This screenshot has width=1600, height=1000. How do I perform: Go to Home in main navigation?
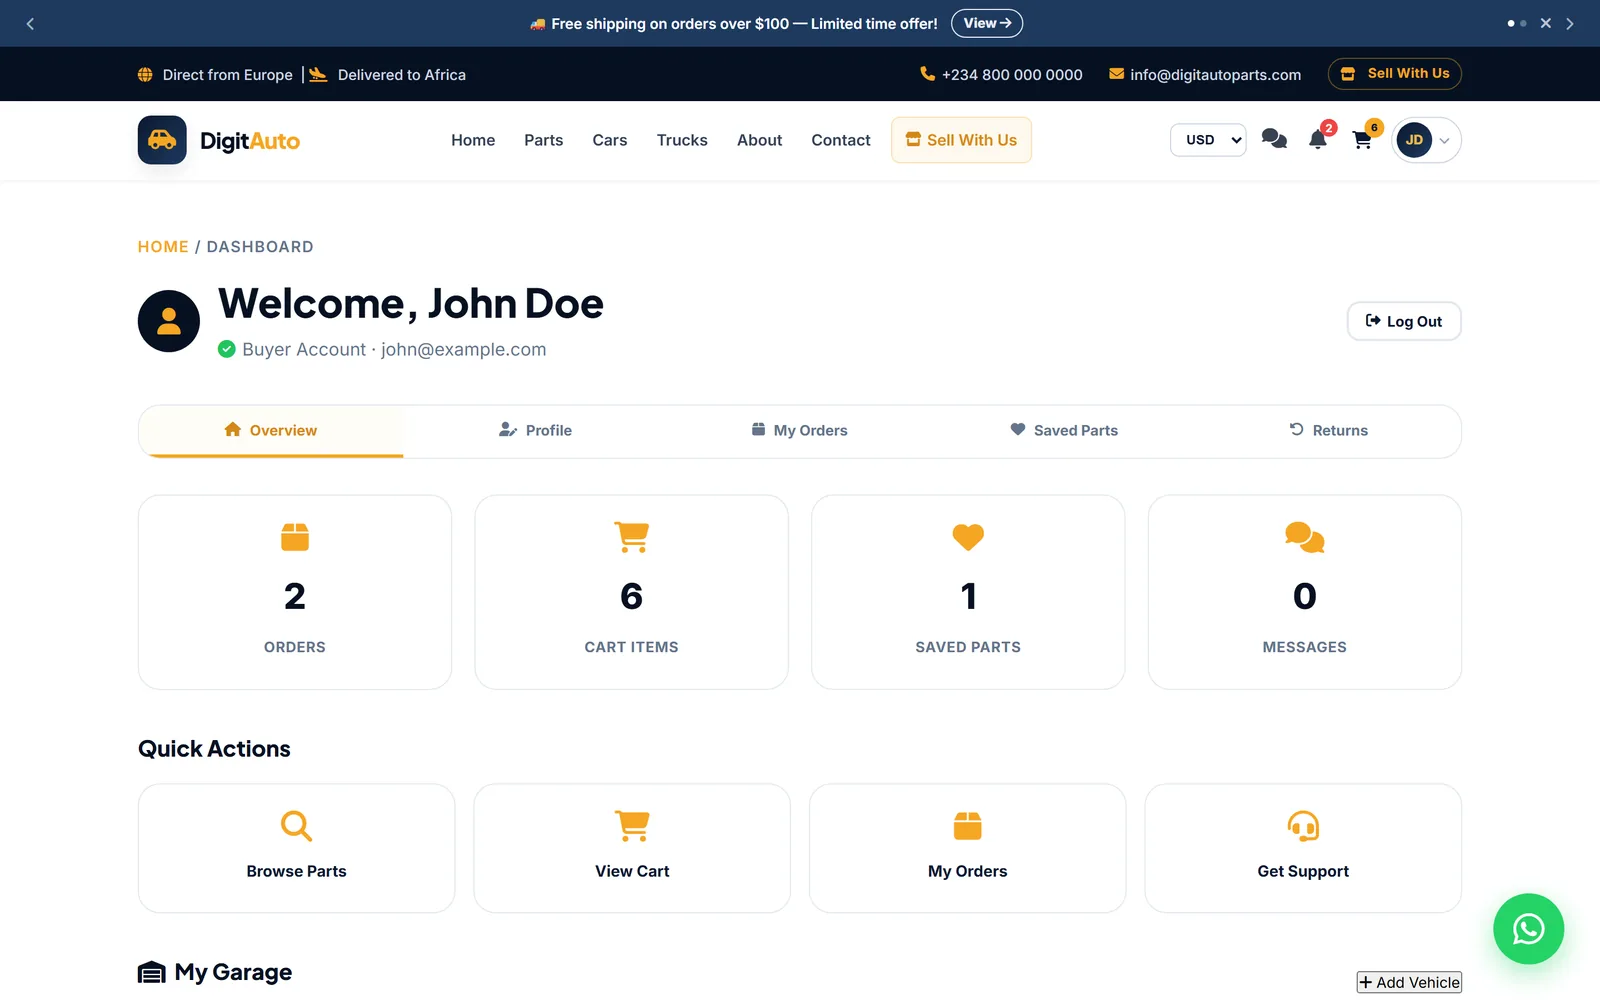tap(473, 140)
